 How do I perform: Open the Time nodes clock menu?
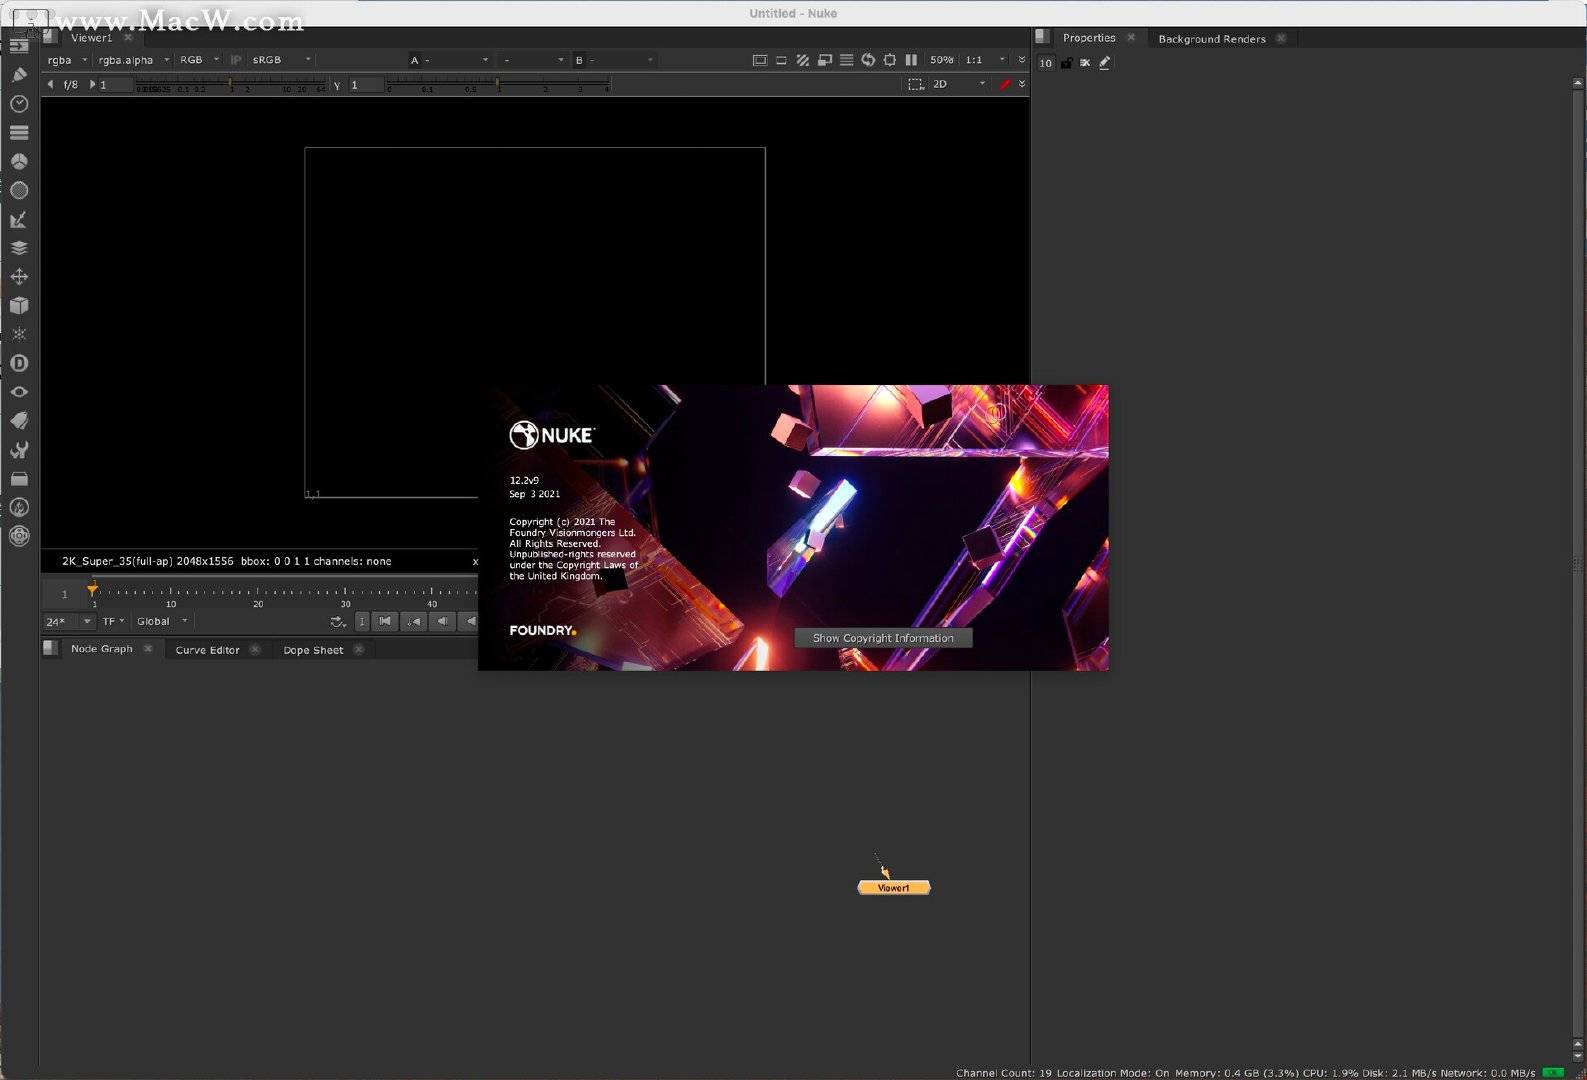coord(19,103)
